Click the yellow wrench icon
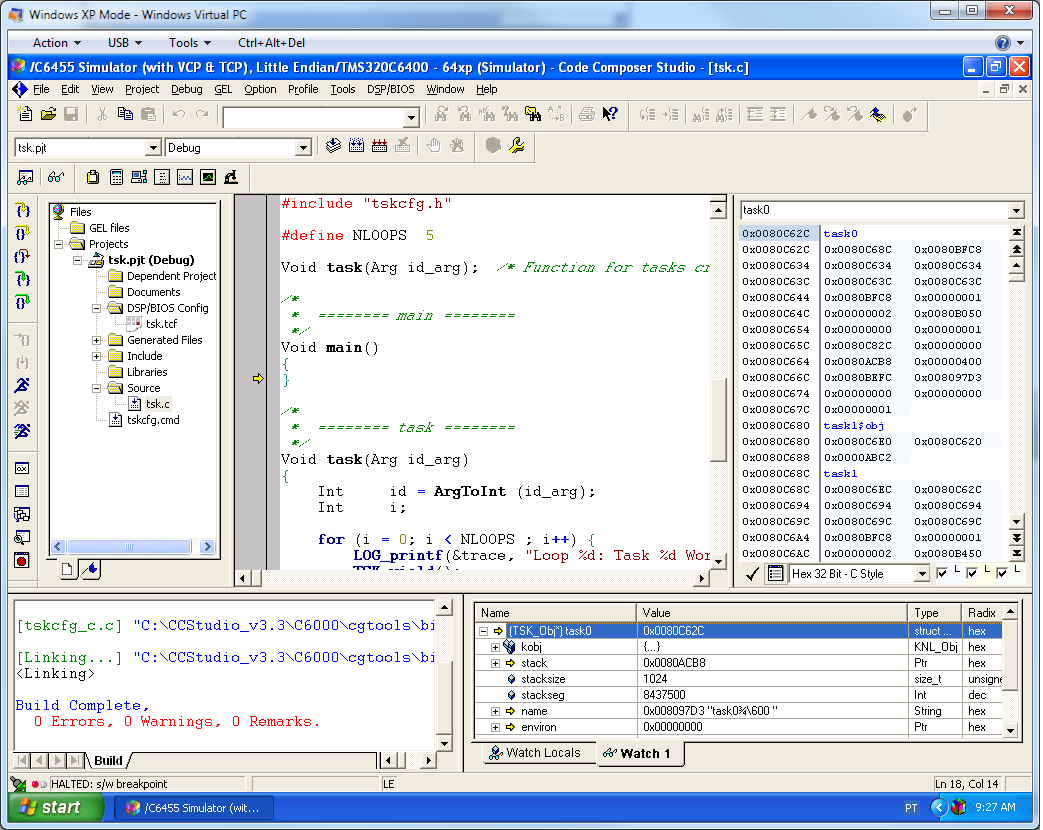 point(517,146)
